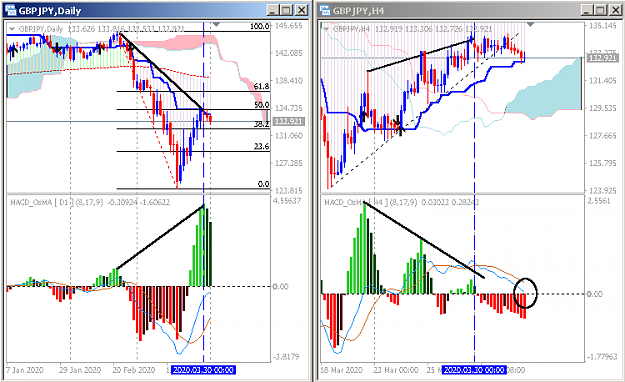
Task: Click the 142.085 price axis value
Action: (289, 53)
